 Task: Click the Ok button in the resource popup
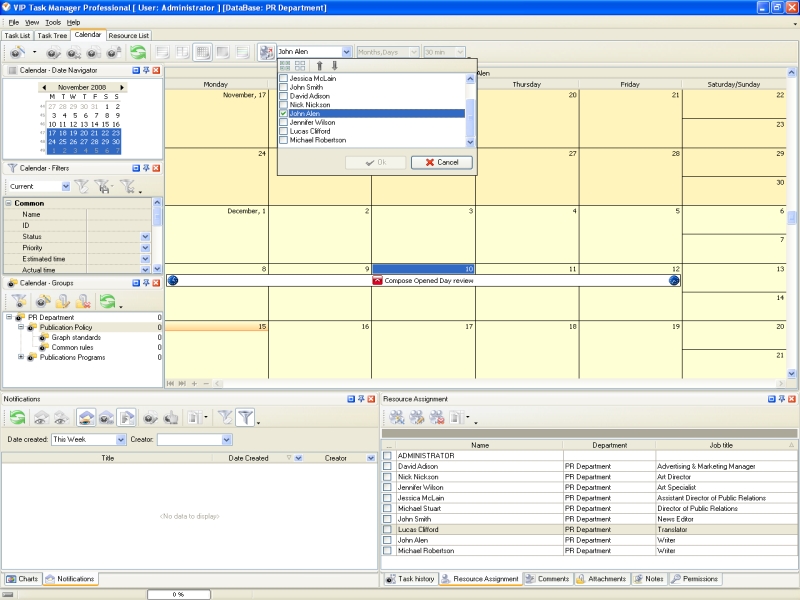(376, 162)
